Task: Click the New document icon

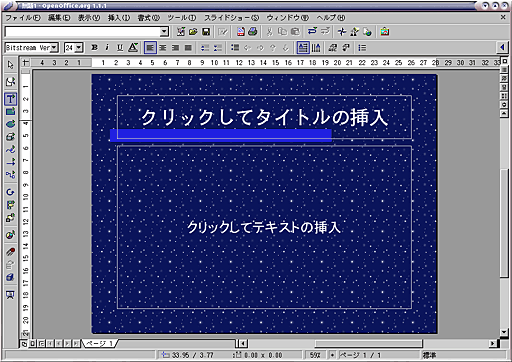Action: pyautogui.click(x=181, y=32)
